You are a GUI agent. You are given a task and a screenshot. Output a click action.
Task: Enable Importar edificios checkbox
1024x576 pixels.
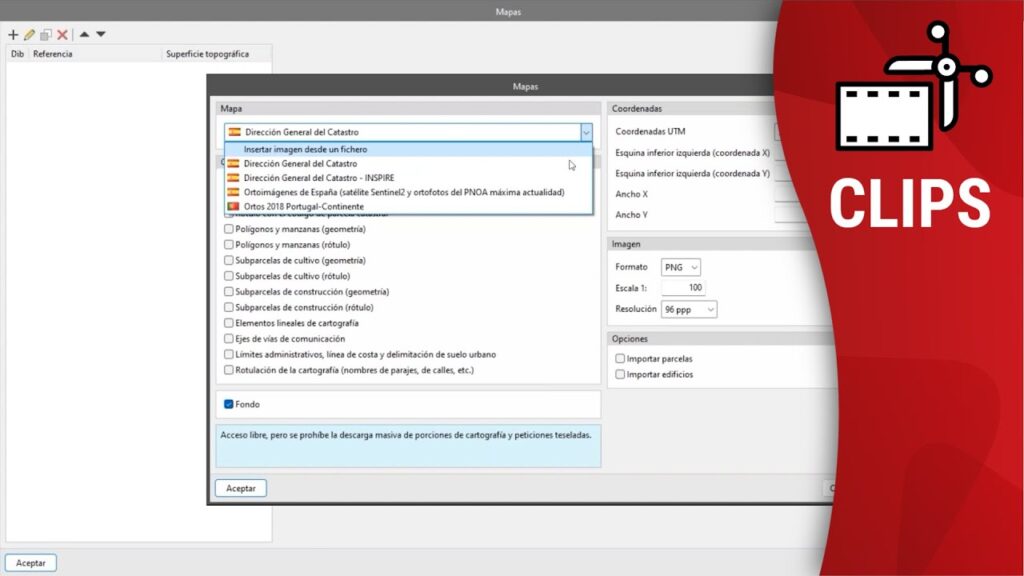(621, 374)
